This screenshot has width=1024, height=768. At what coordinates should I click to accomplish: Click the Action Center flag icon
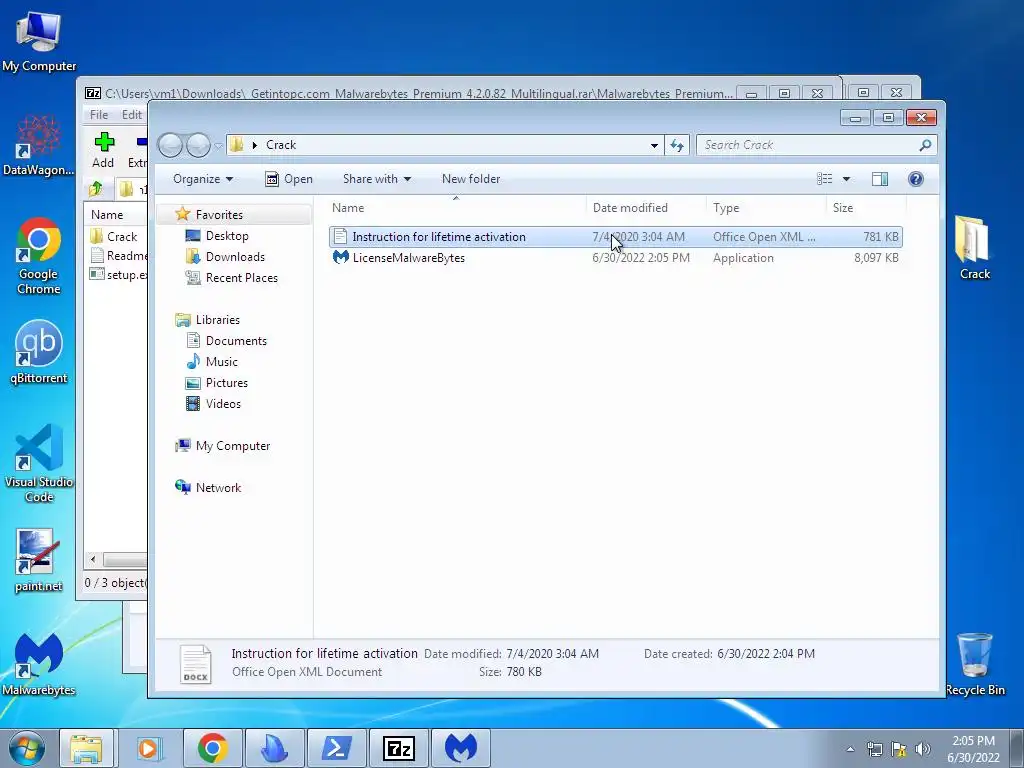click(899, 749)
